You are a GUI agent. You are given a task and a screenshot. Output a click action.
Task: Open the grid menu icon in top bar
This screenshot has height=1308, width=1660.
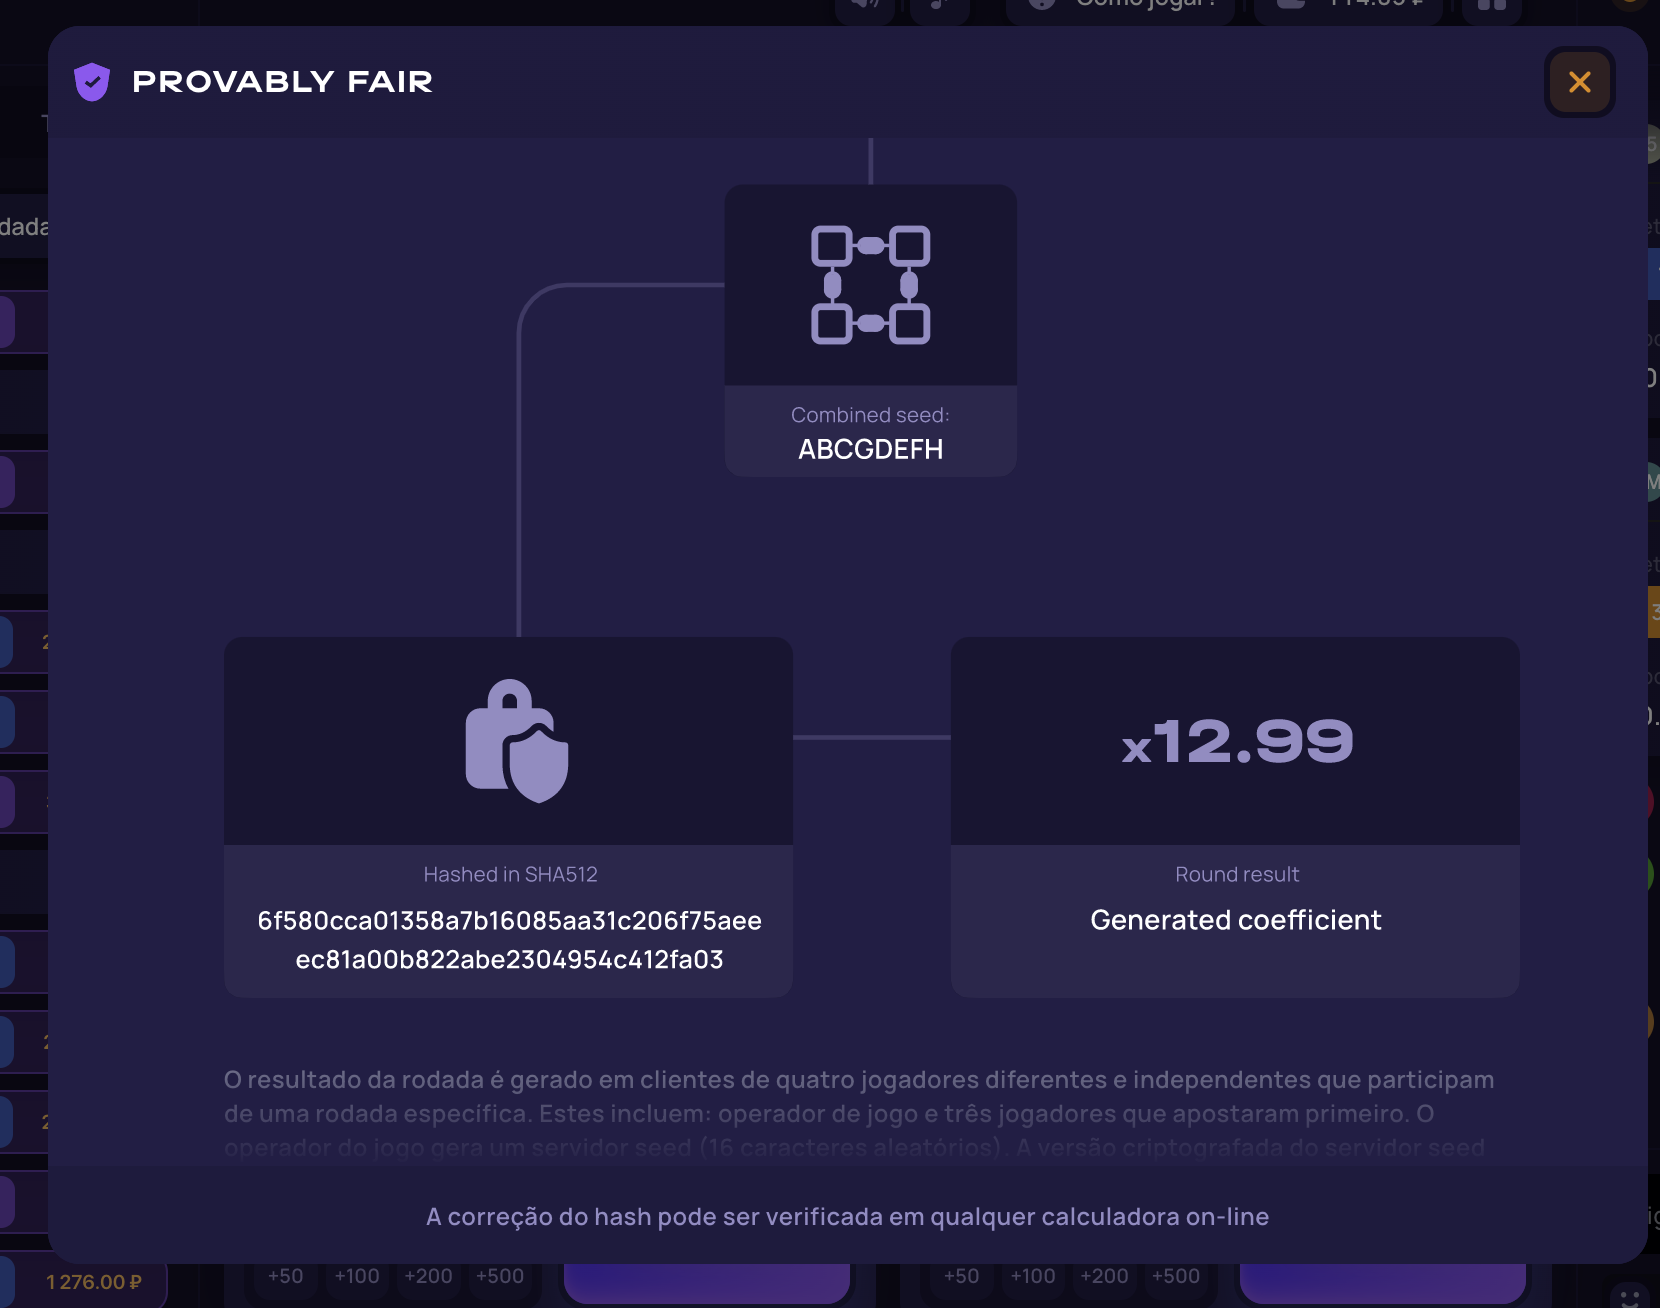click(1491, 6)
